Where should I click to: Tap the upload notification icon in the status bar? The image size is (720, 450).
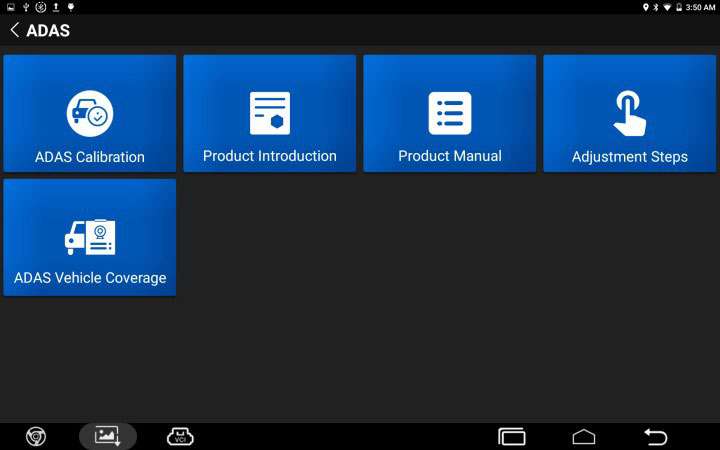pyautogui.click(x=56, y=7)
